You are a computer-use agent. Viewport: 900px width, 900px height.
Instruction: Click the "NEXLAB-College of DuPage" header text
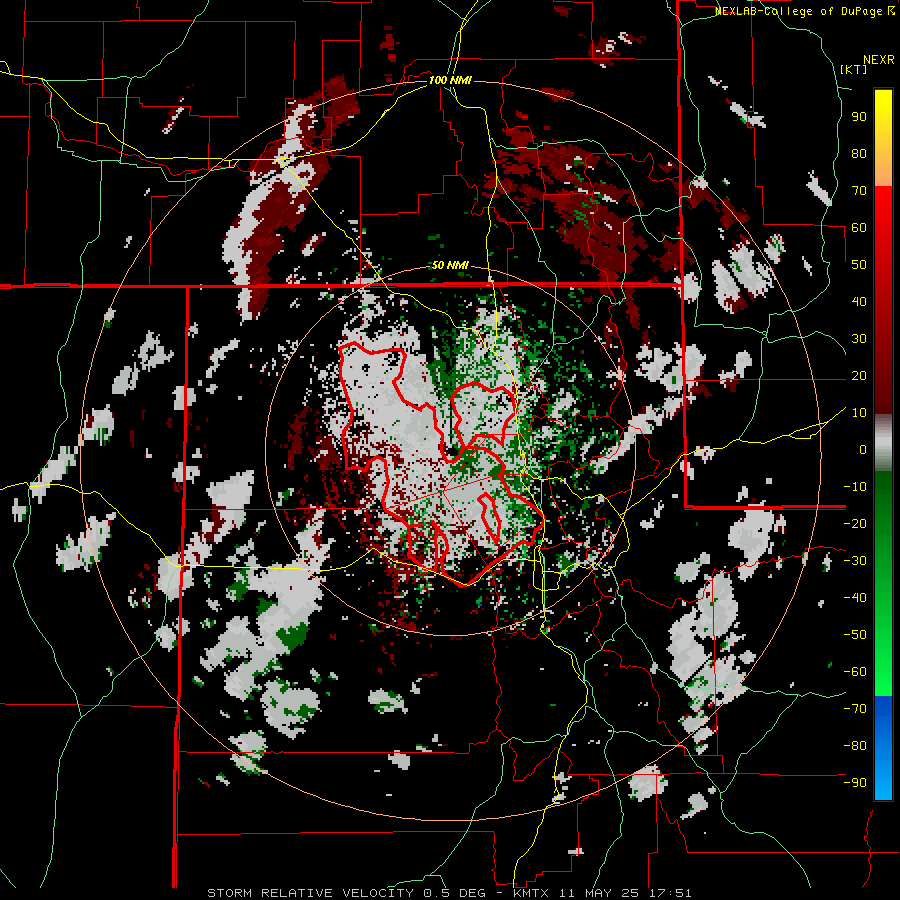click(798, 11)
